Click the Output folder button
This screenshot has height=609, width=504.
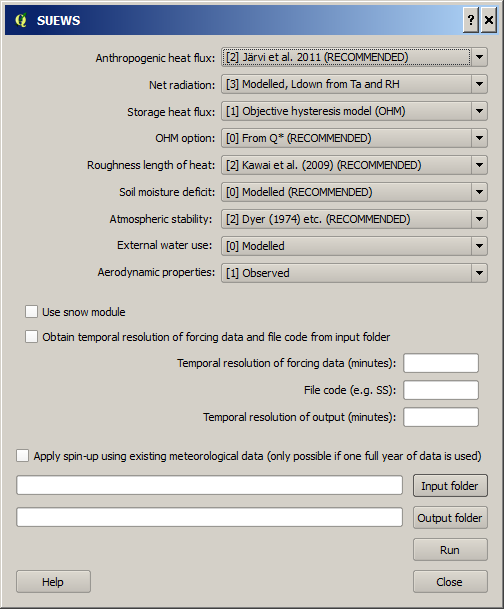pos(450,518)
